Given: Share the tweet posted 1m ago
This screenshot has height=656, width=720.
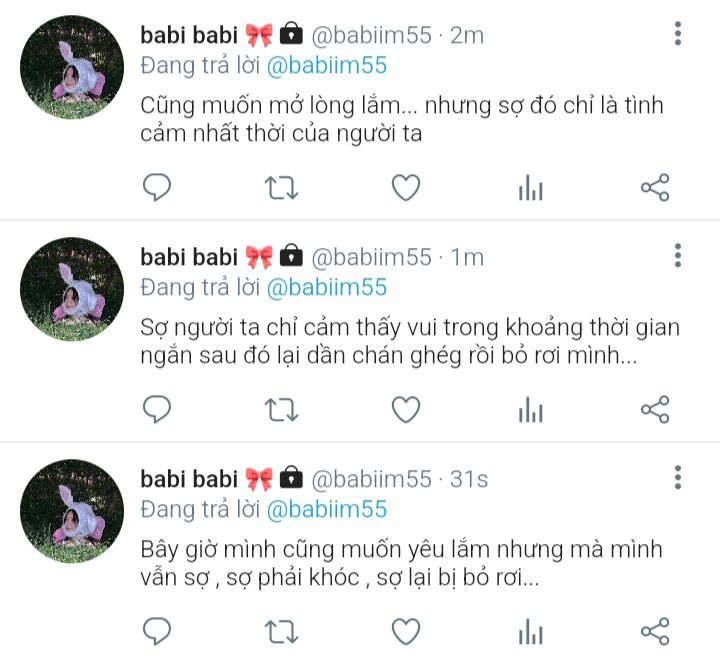Looking at the screenshot, I should pos(655,409).
